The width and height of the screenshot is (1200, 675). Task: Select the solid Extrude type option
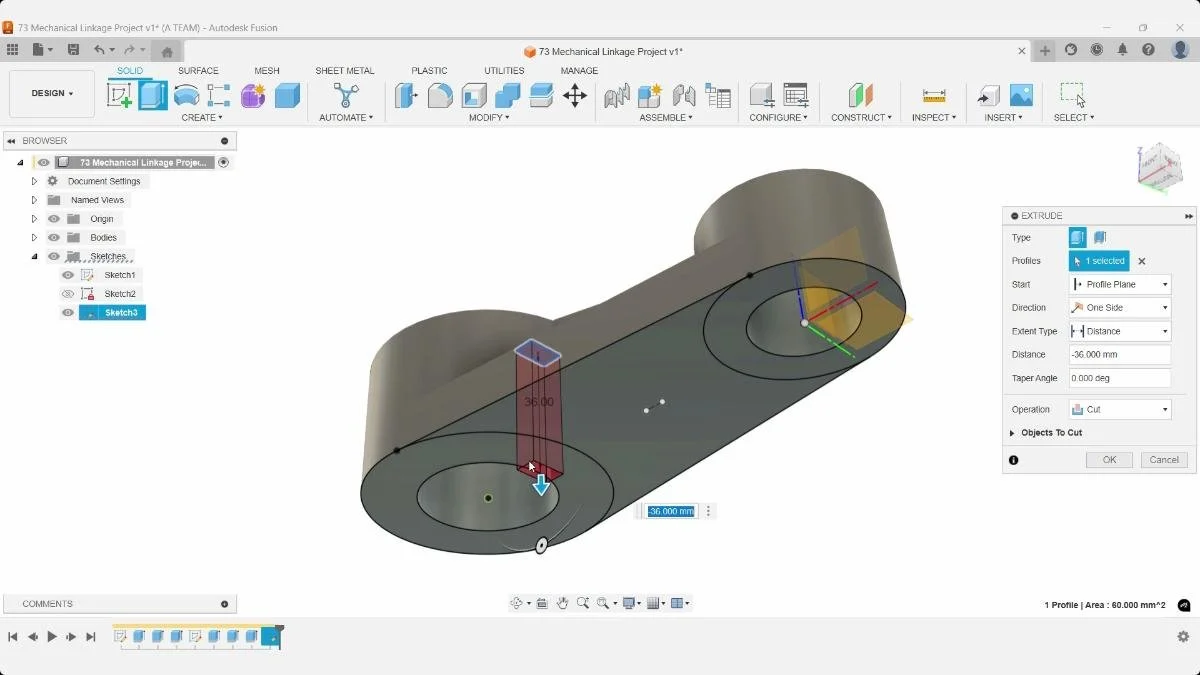pos(1077,238)
